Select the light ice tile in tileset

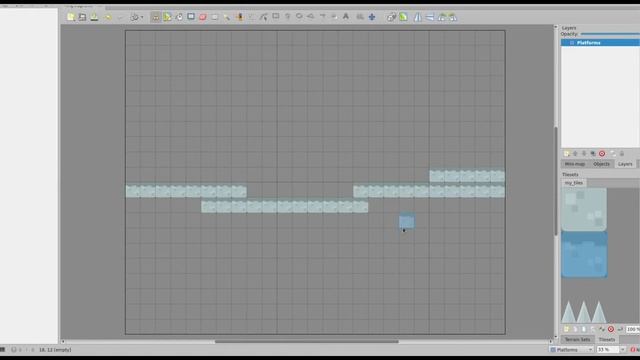pyautogui.click(x=584, y=209)
